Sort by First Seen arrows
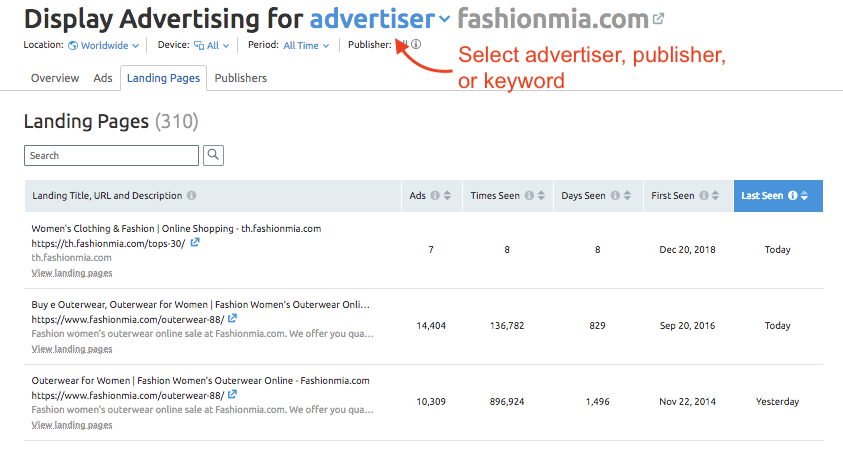Image resolution: width=843 pixels, height=452 pixels. click(x=715, y=196)
